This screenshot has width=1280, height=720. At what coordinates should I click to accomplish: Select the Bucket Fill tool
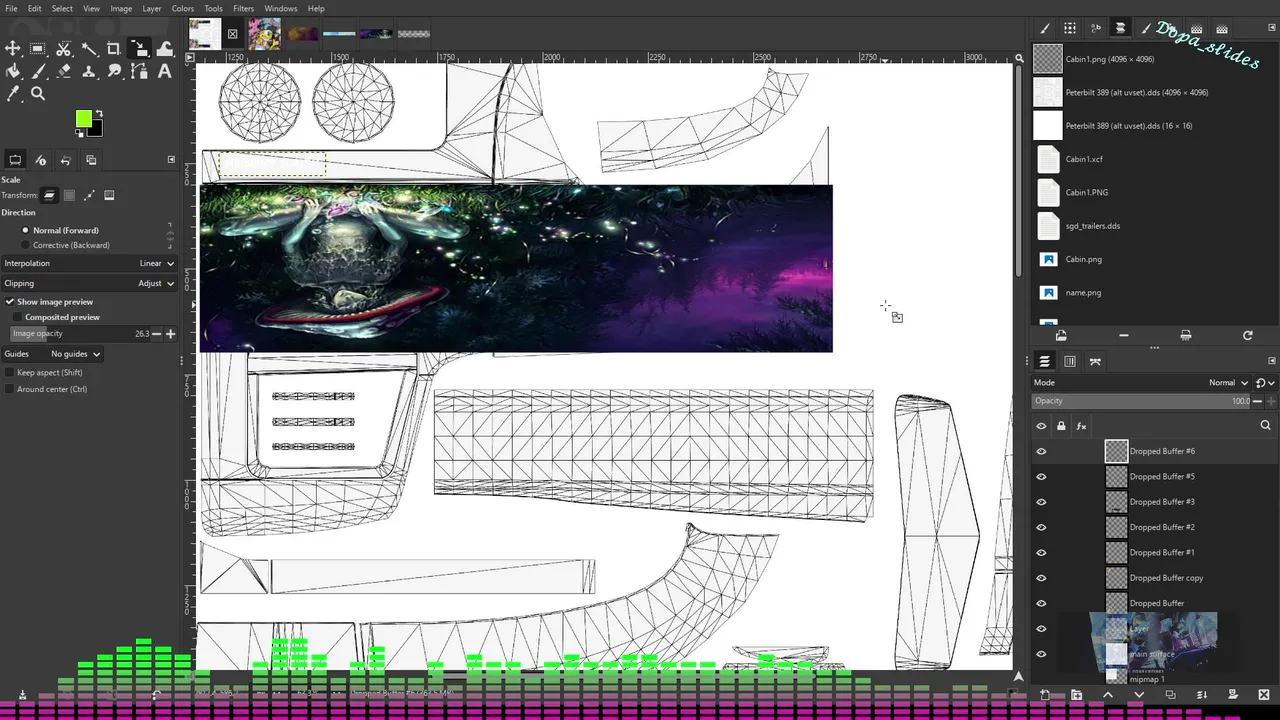pyautogui.click(x=13, y=71)
